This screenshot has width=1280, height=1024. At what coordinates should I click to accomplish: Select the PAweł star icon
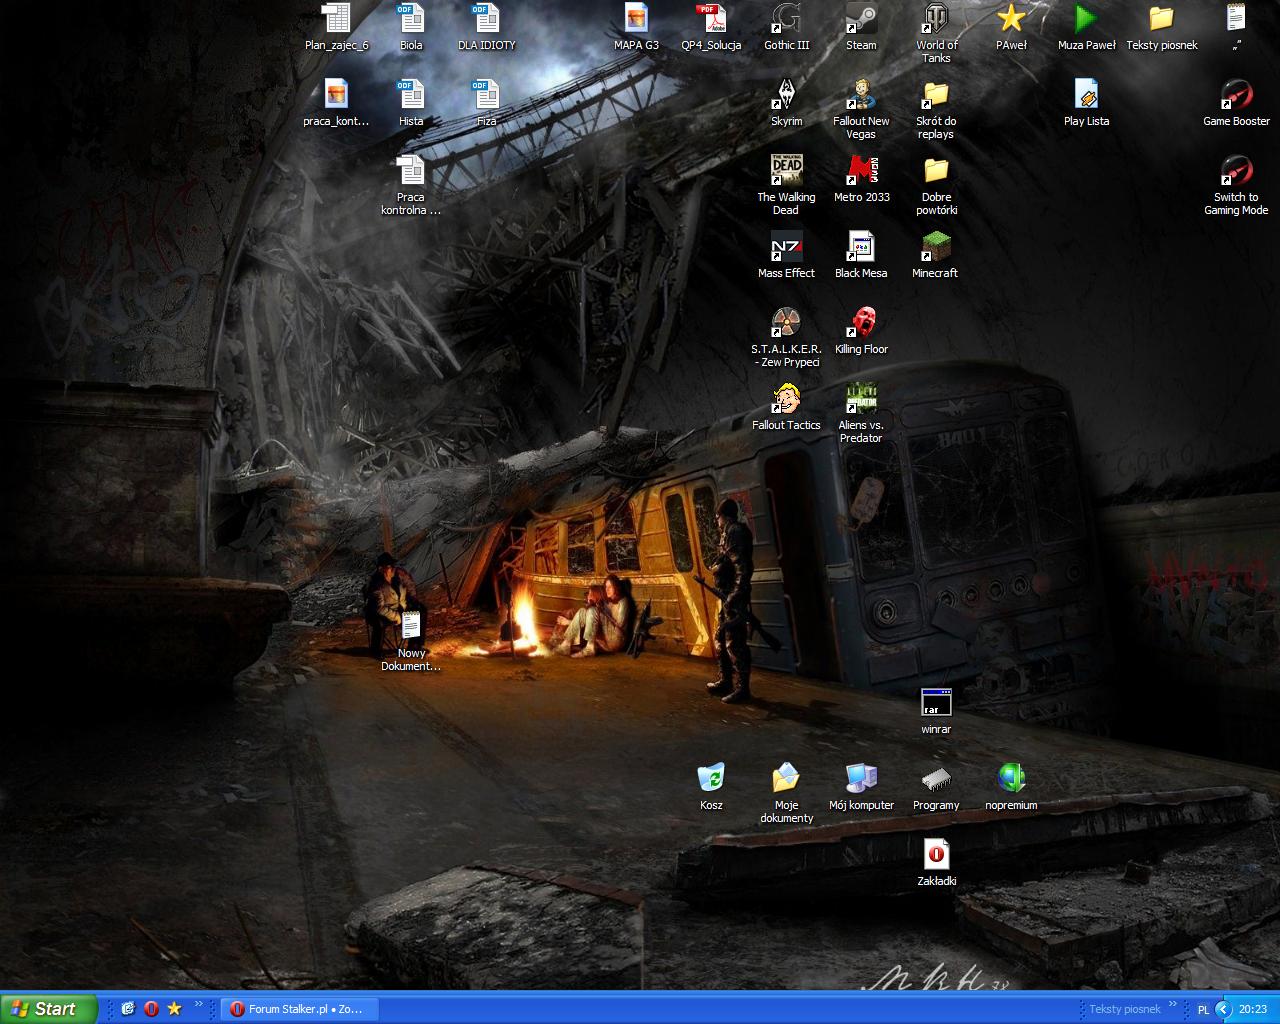pos(1011,19)
